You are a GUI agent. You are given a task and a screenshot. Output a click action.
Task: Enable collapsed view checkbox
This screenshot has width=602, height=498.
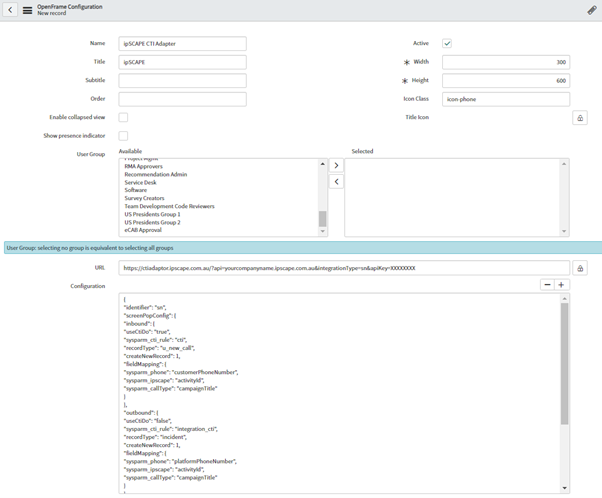click(123, 117)
